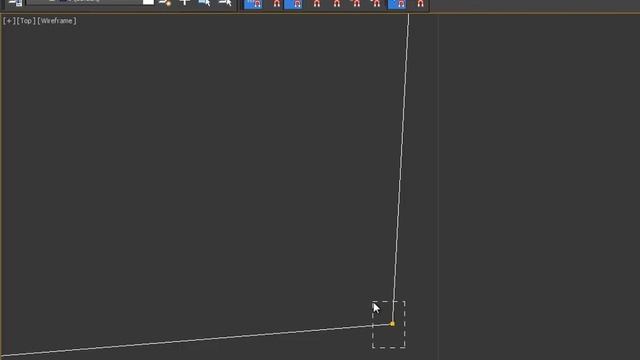Open the [Top] viewport view menu
The height and width of the screenshot is (360, 640).
pyautogui.click(x=26, y=21)
